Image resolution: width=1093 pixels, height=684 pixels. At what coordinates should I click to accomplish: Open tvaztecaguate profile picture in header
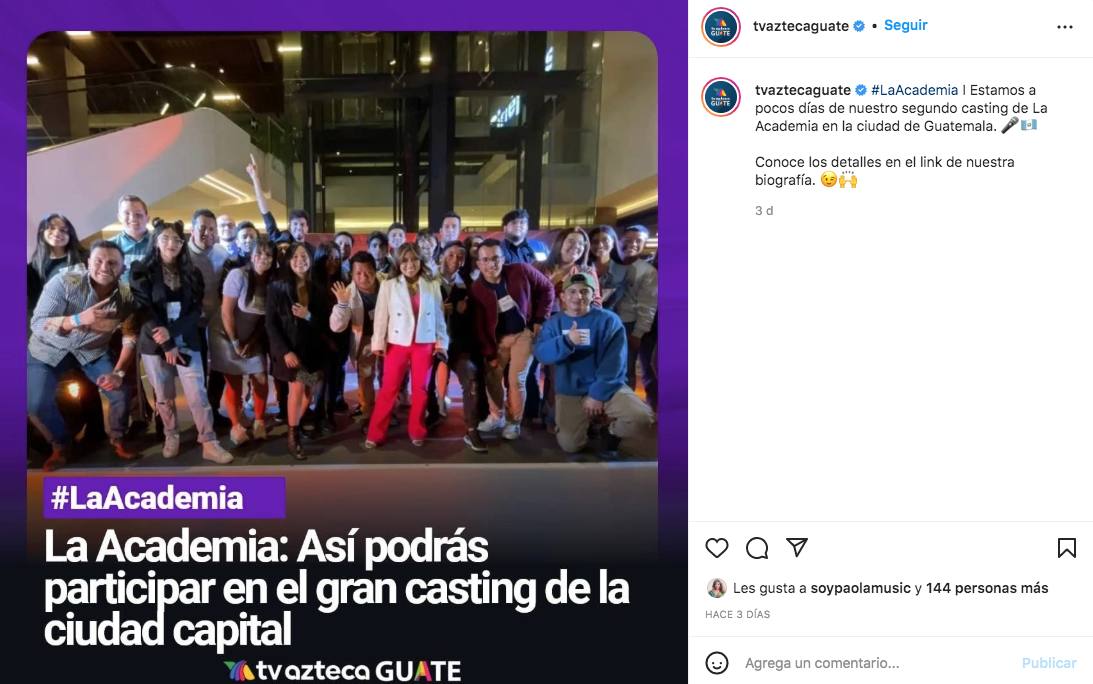point(721,27)
